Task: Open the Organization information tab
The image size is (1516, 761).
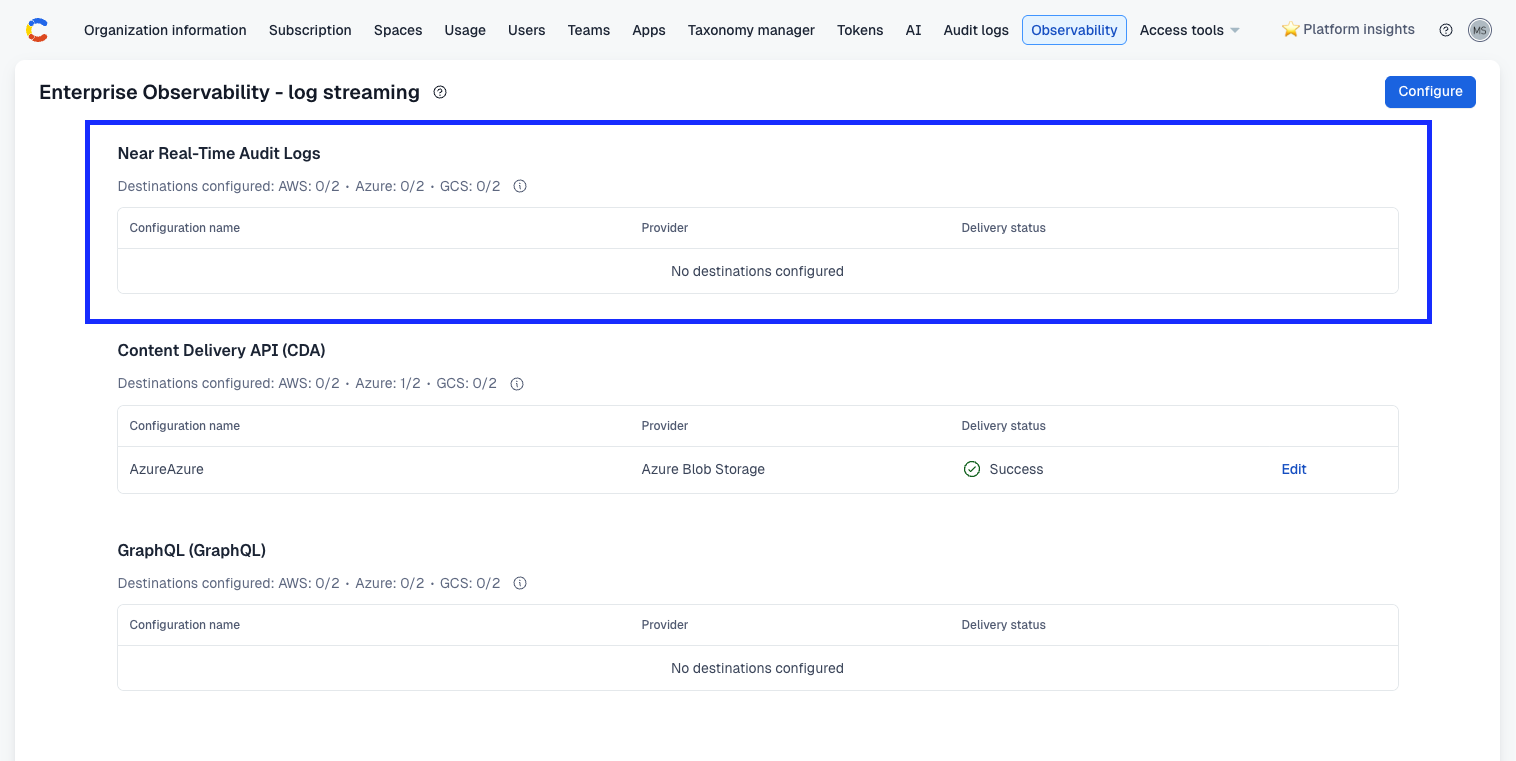Action: (x=165, y=30)
